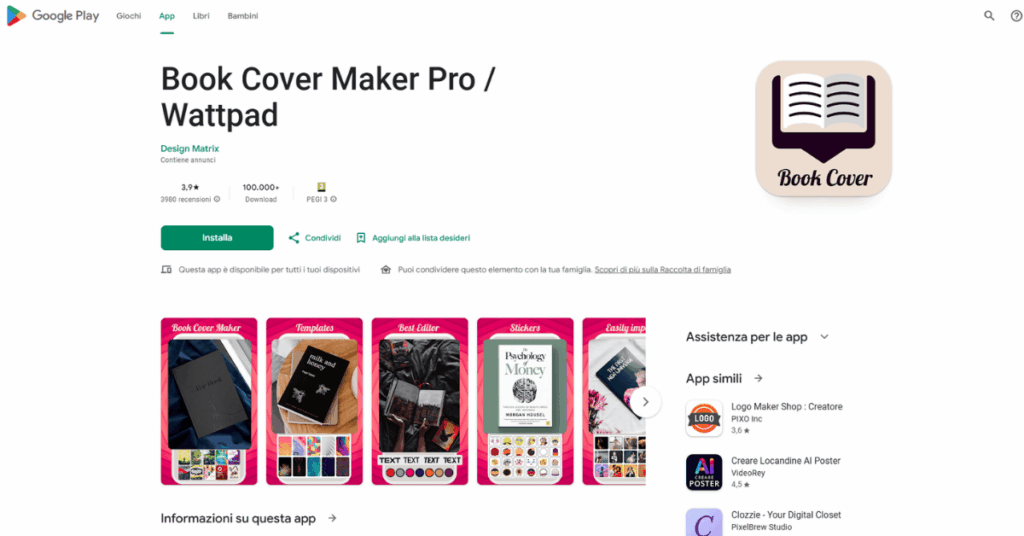Open the Logo Maker Shop app icon
Screen dimensions: 1024x536
(704, 418)
